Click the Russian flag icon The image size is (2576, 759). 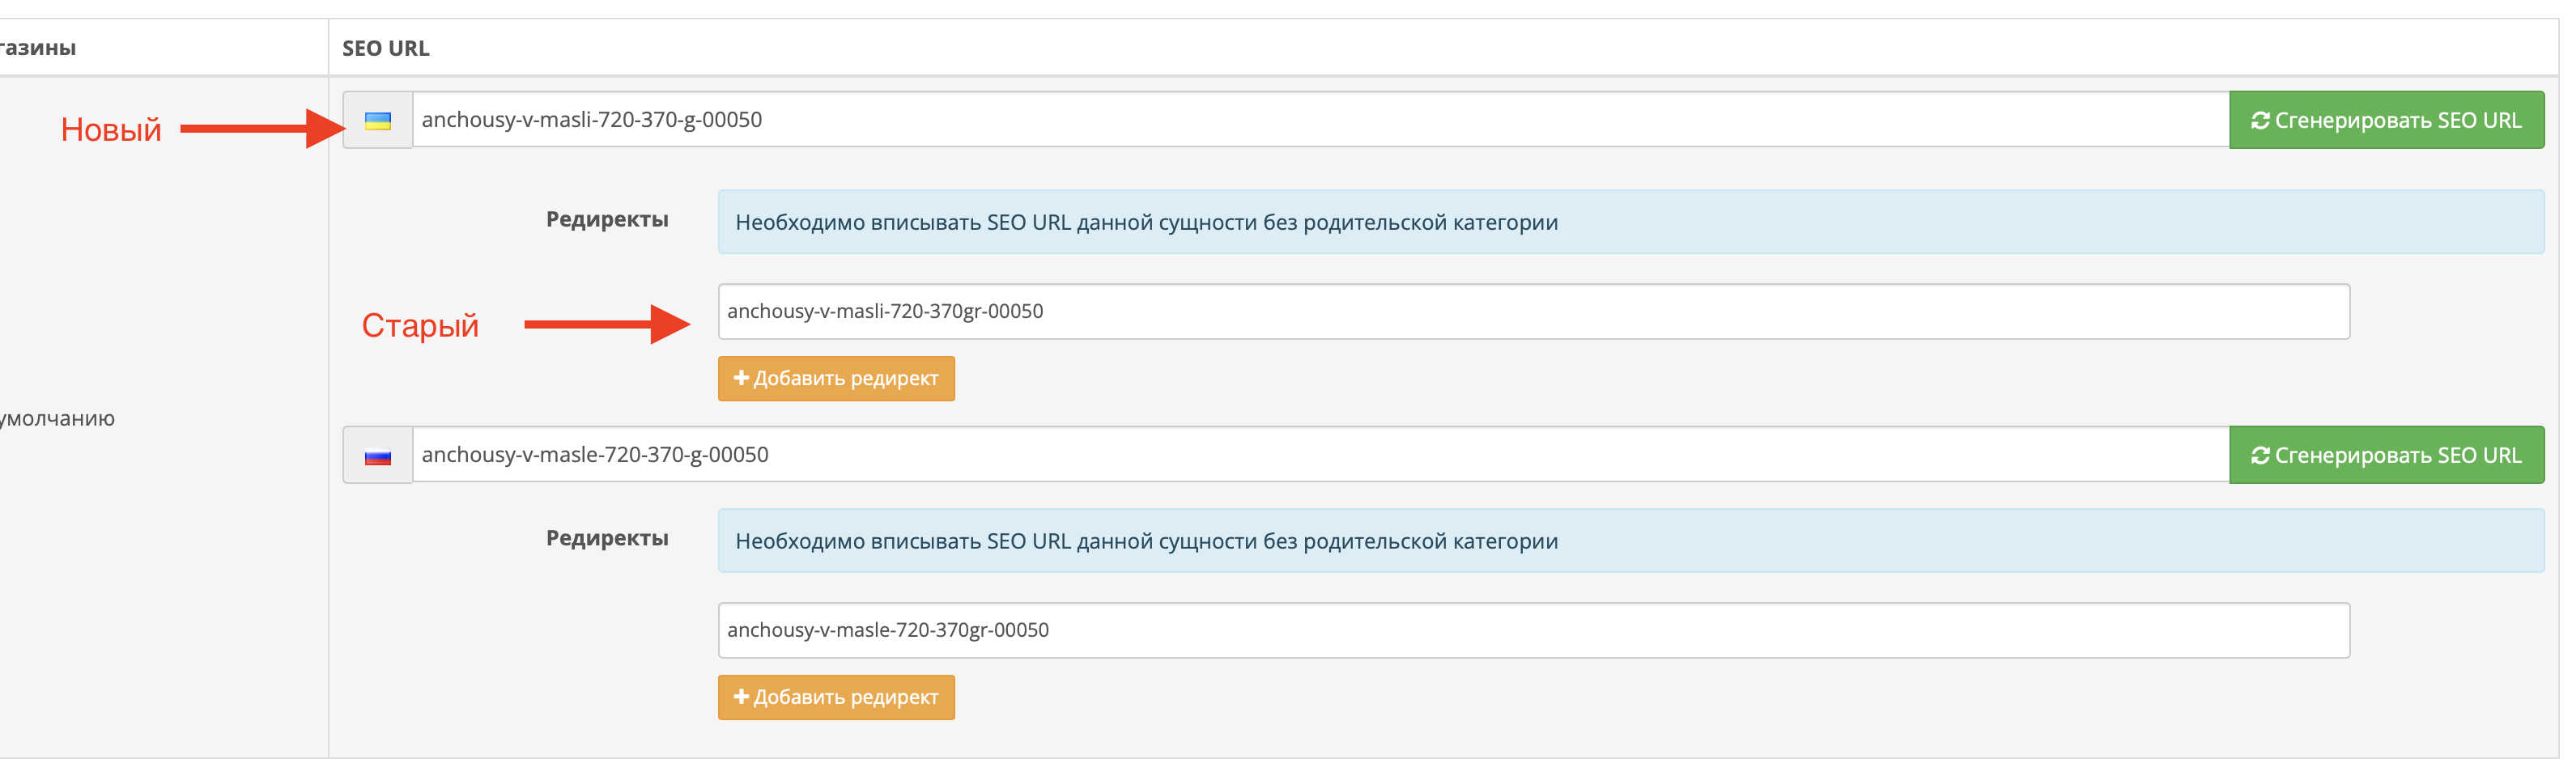click(378, 457)
